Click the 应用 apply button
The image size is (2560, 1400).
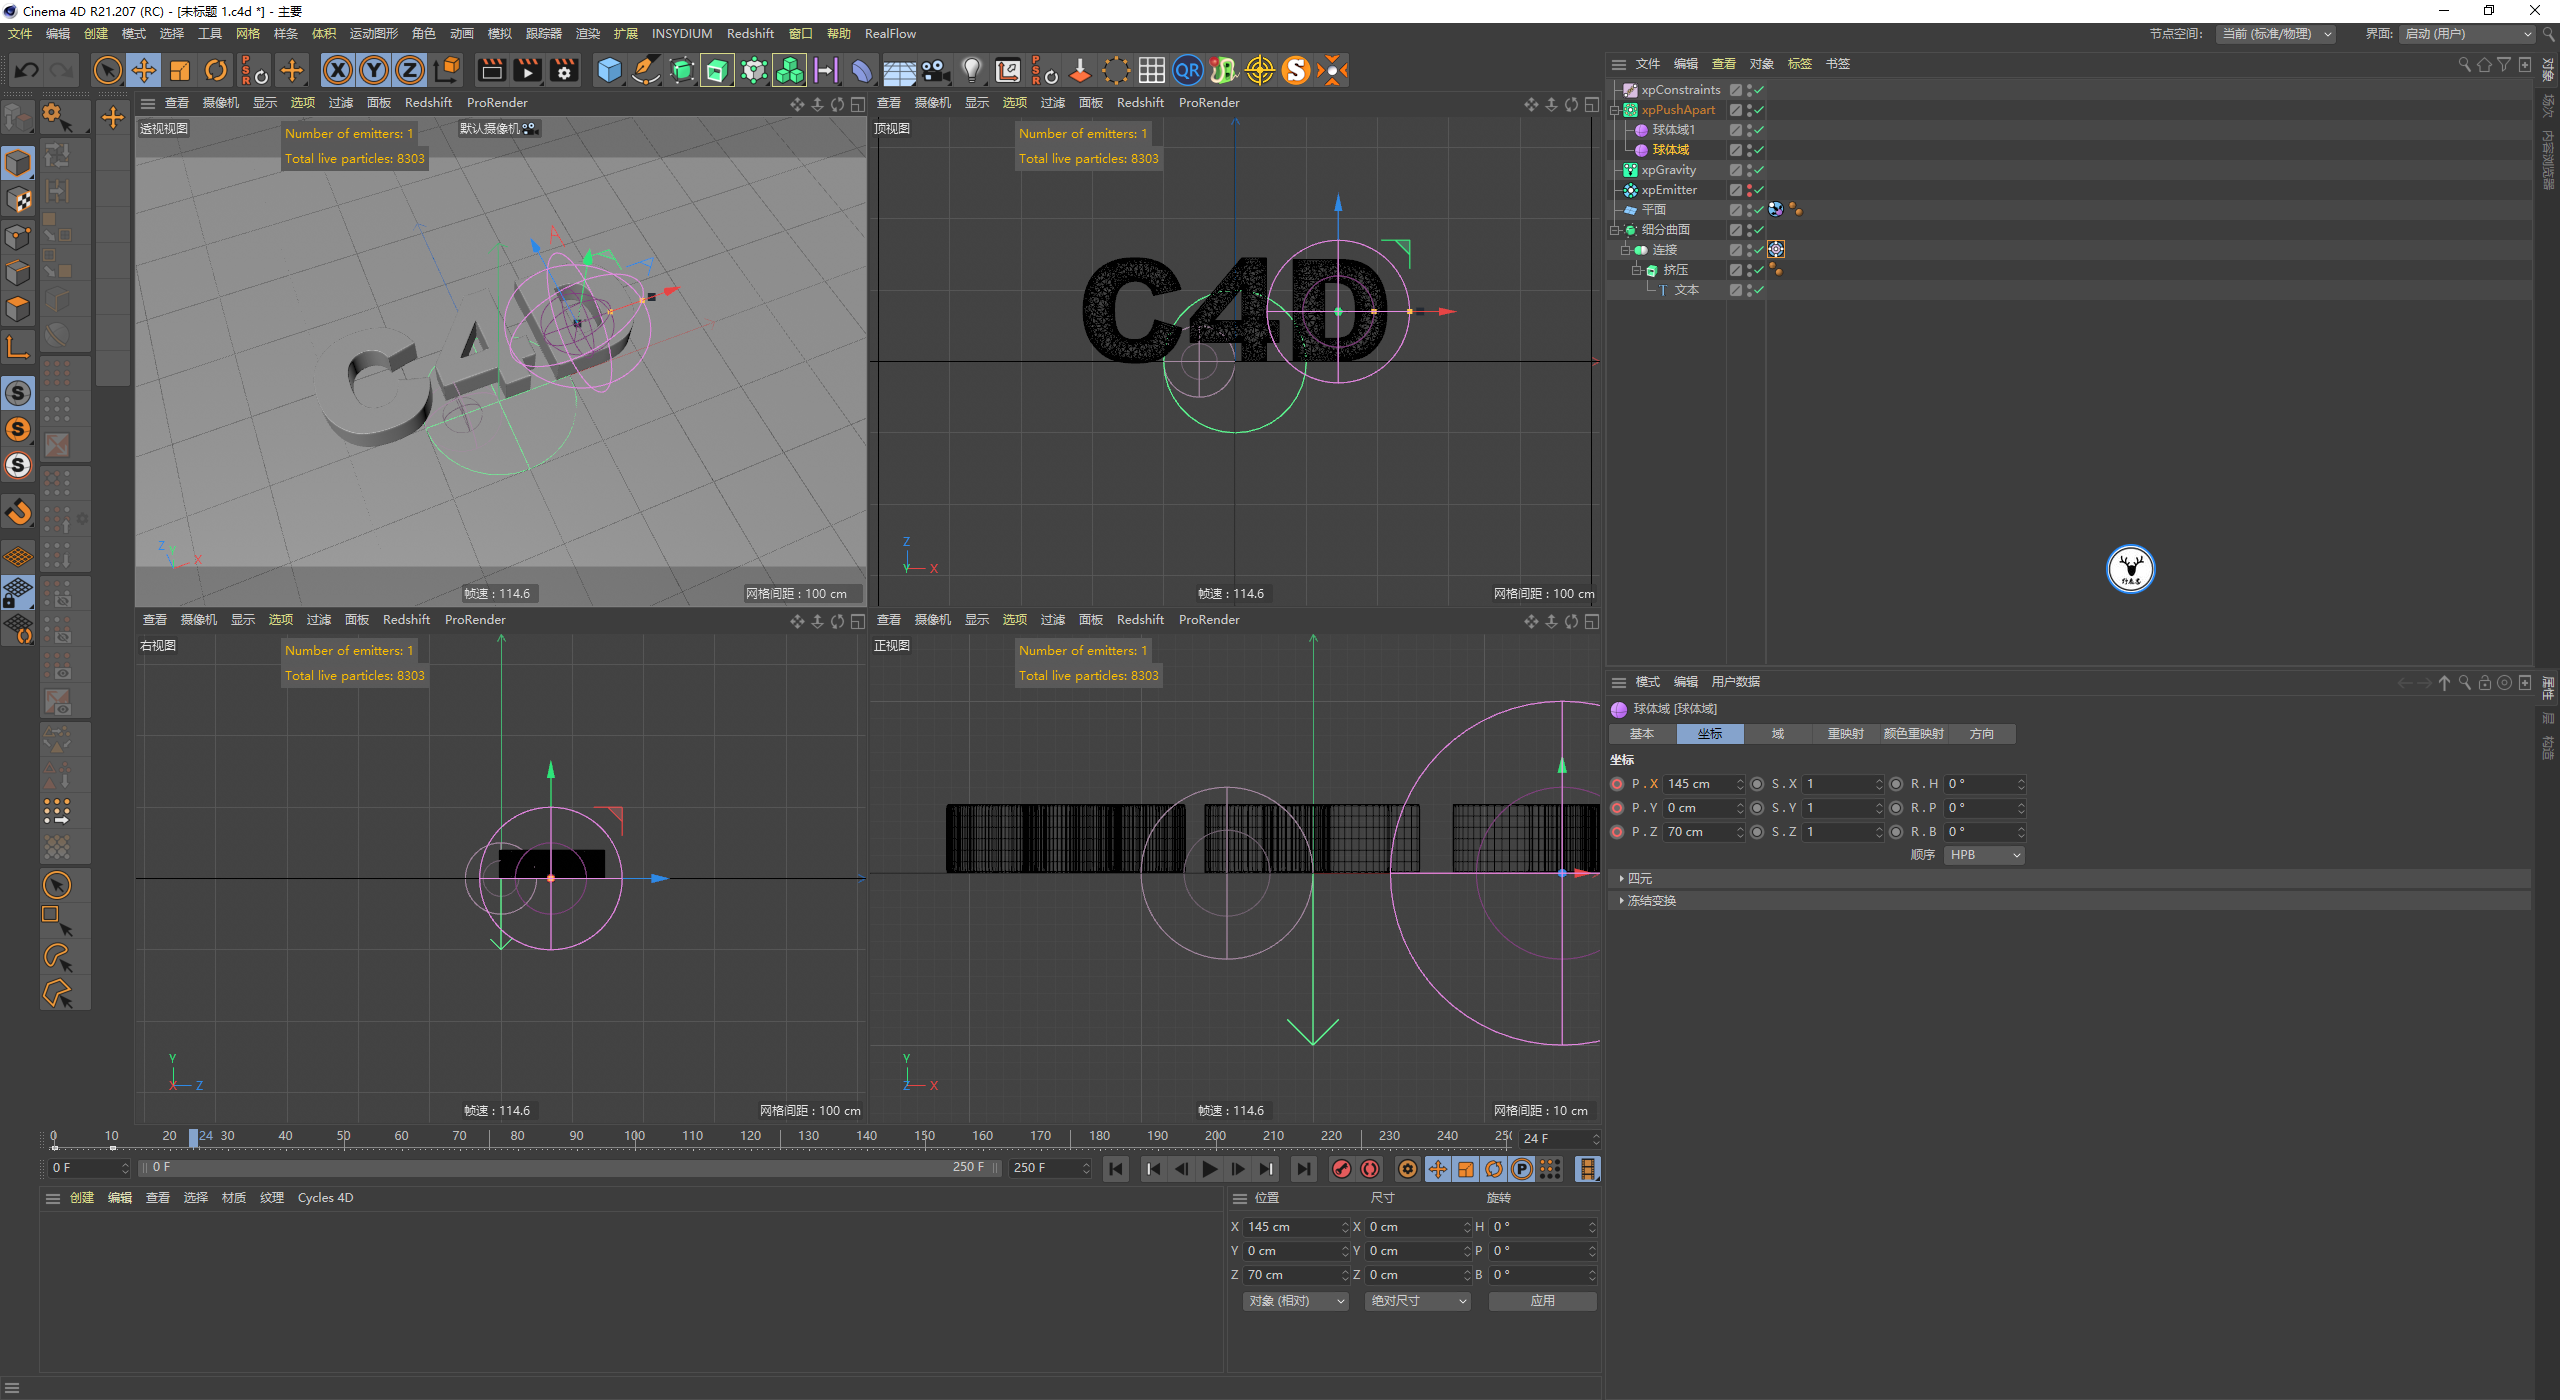(x=1542, y=1301)
